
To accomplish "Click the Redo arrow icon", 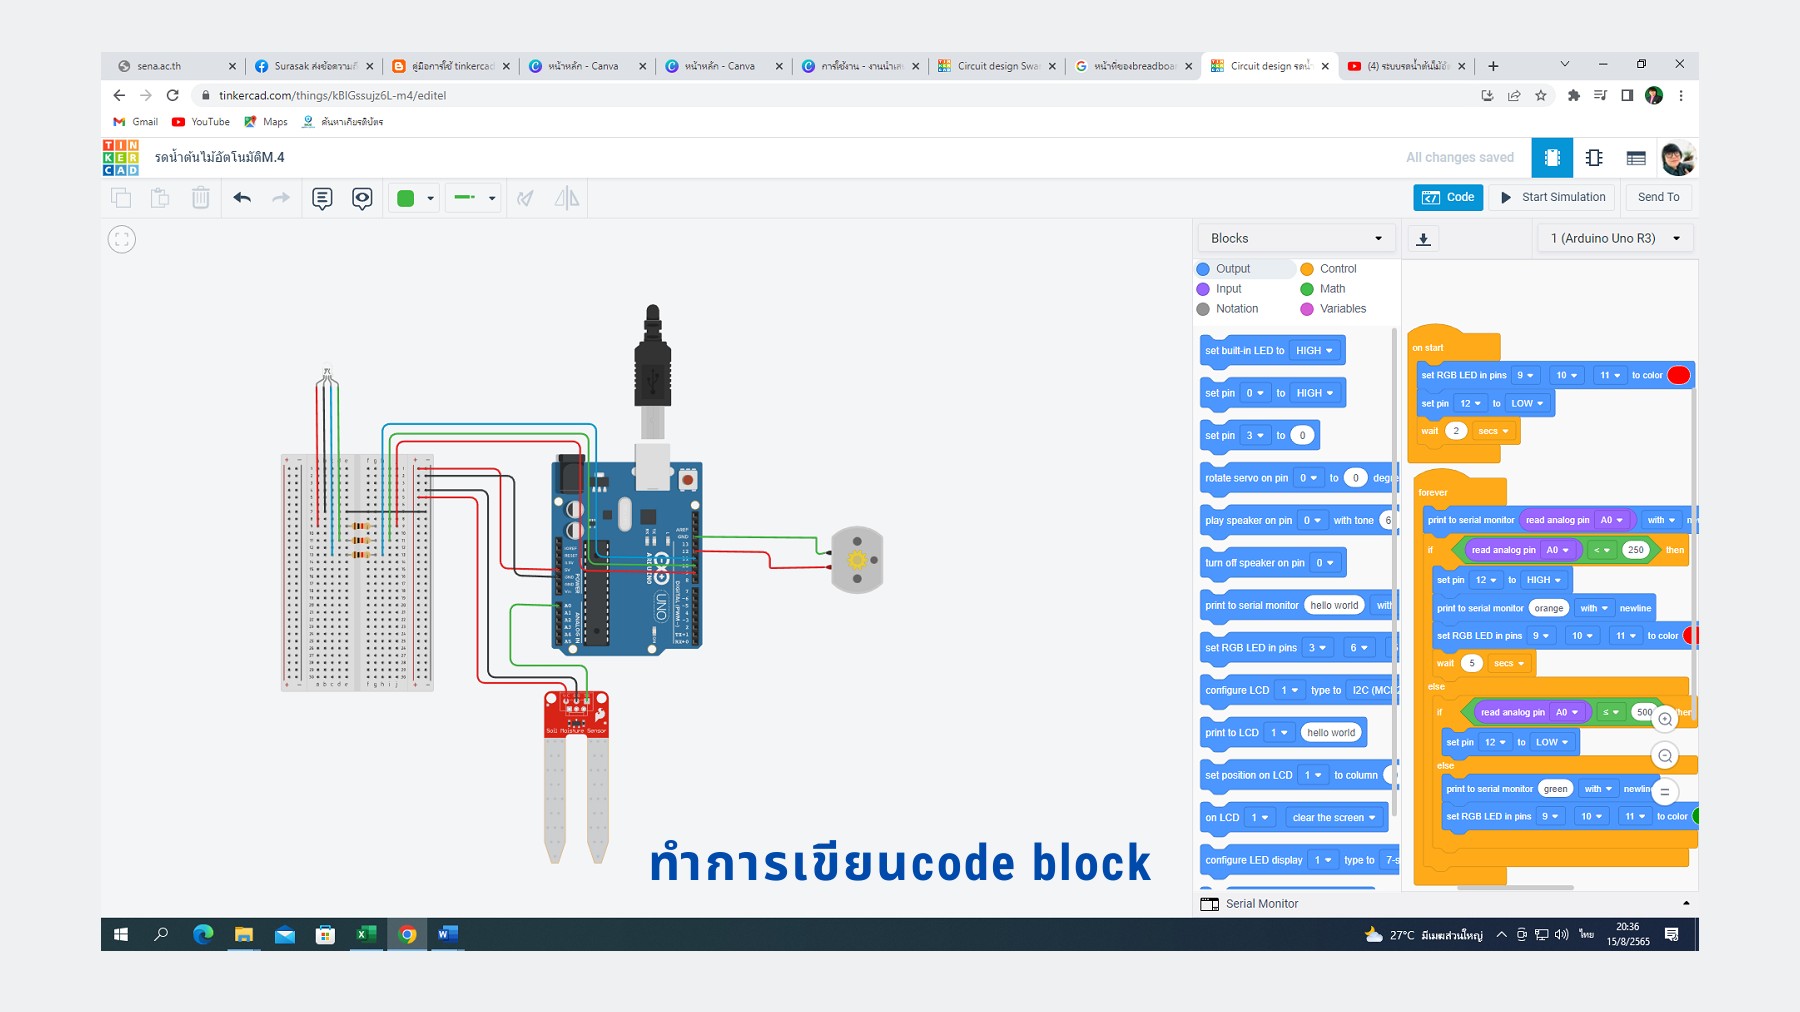I will [x=280, y=197].
